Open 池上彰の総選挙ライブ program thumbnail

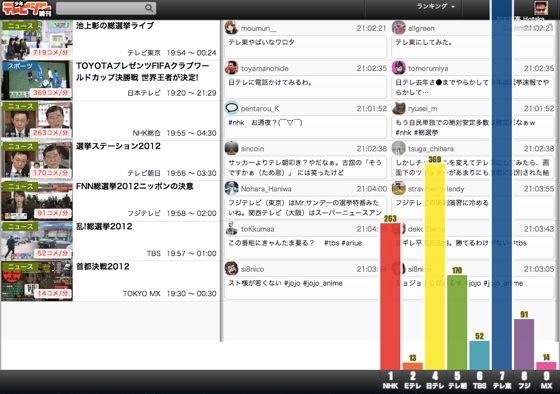[37, 40]
